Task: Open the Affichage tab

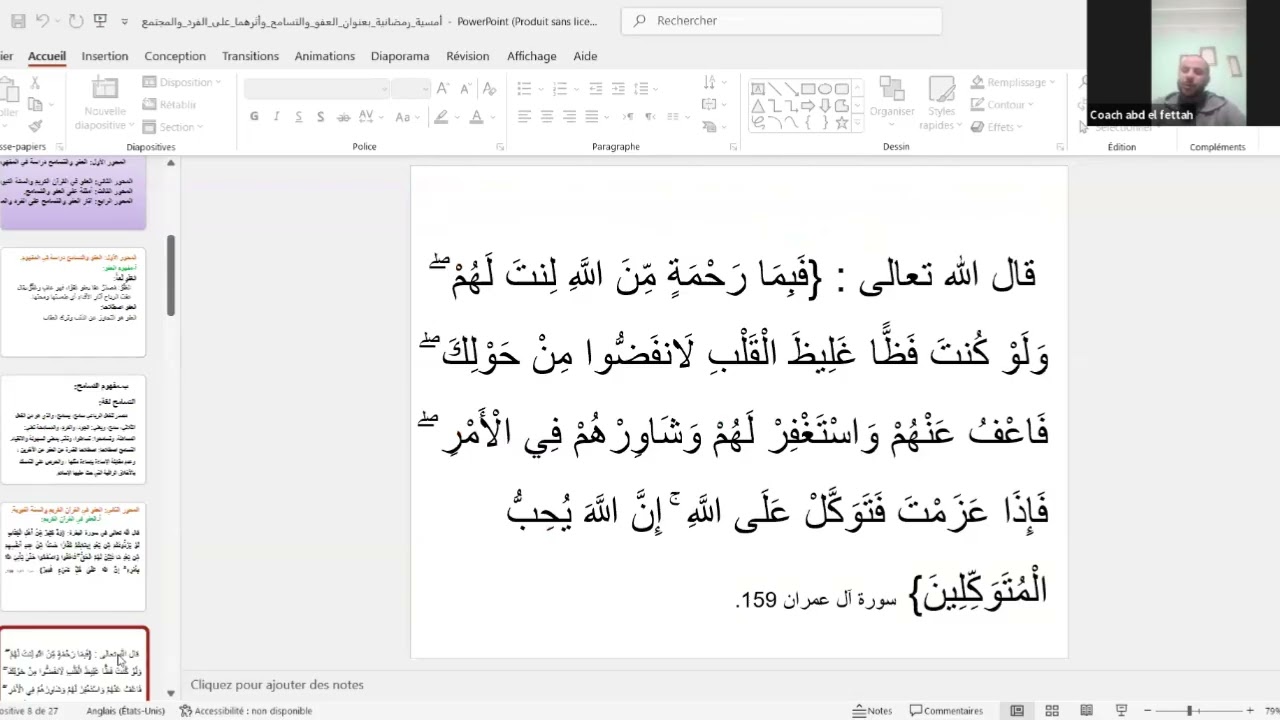Action: pos(532,56)
